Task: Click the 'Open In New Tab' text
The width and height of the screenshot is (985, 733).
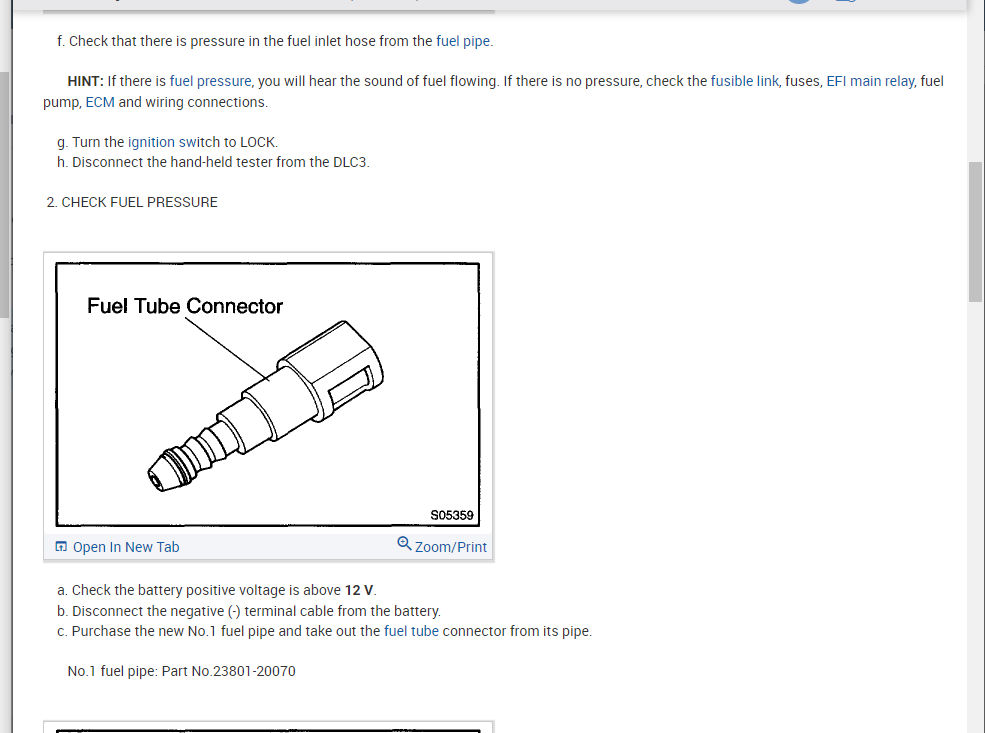Action: tap(126, 547)
